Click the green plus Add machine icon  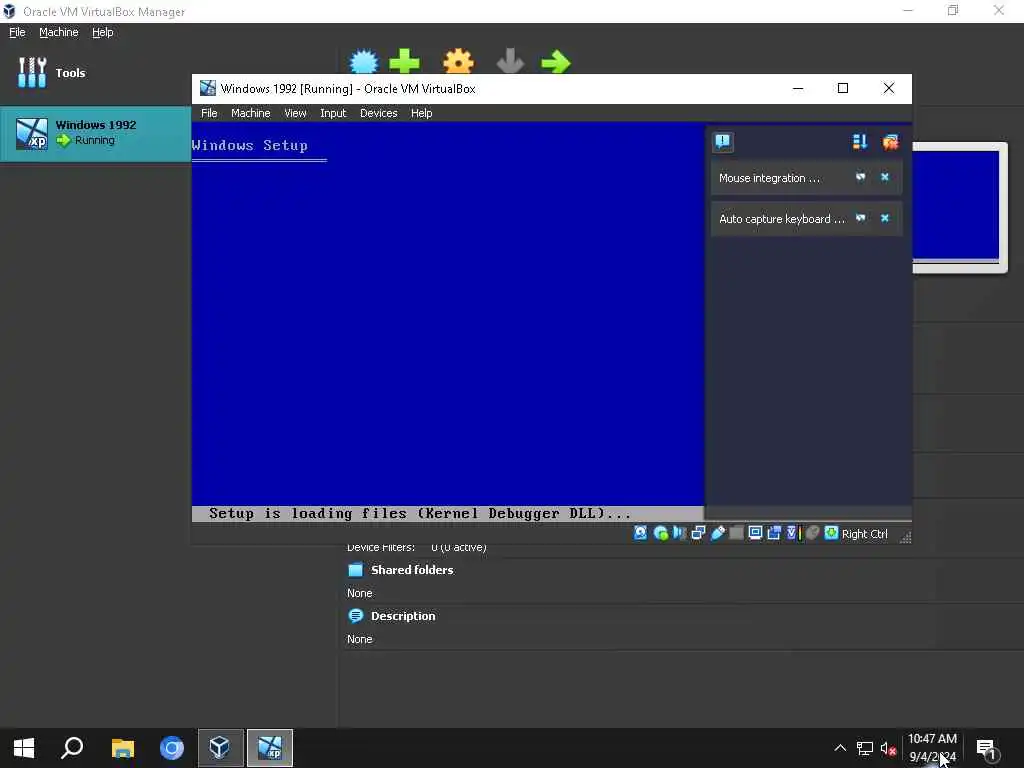pos(404,62)
